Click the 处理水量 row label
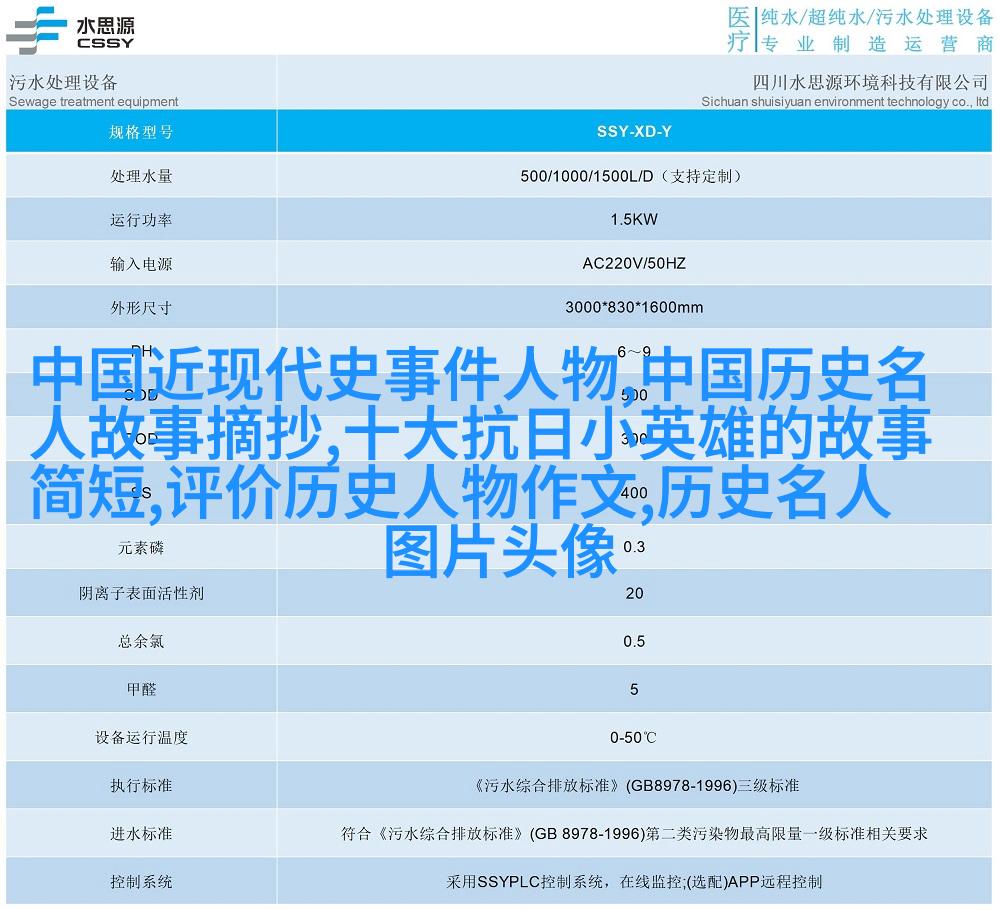The width and height of the screenshot is (1000, 910). pyautogui.click(x=141, y=176)
